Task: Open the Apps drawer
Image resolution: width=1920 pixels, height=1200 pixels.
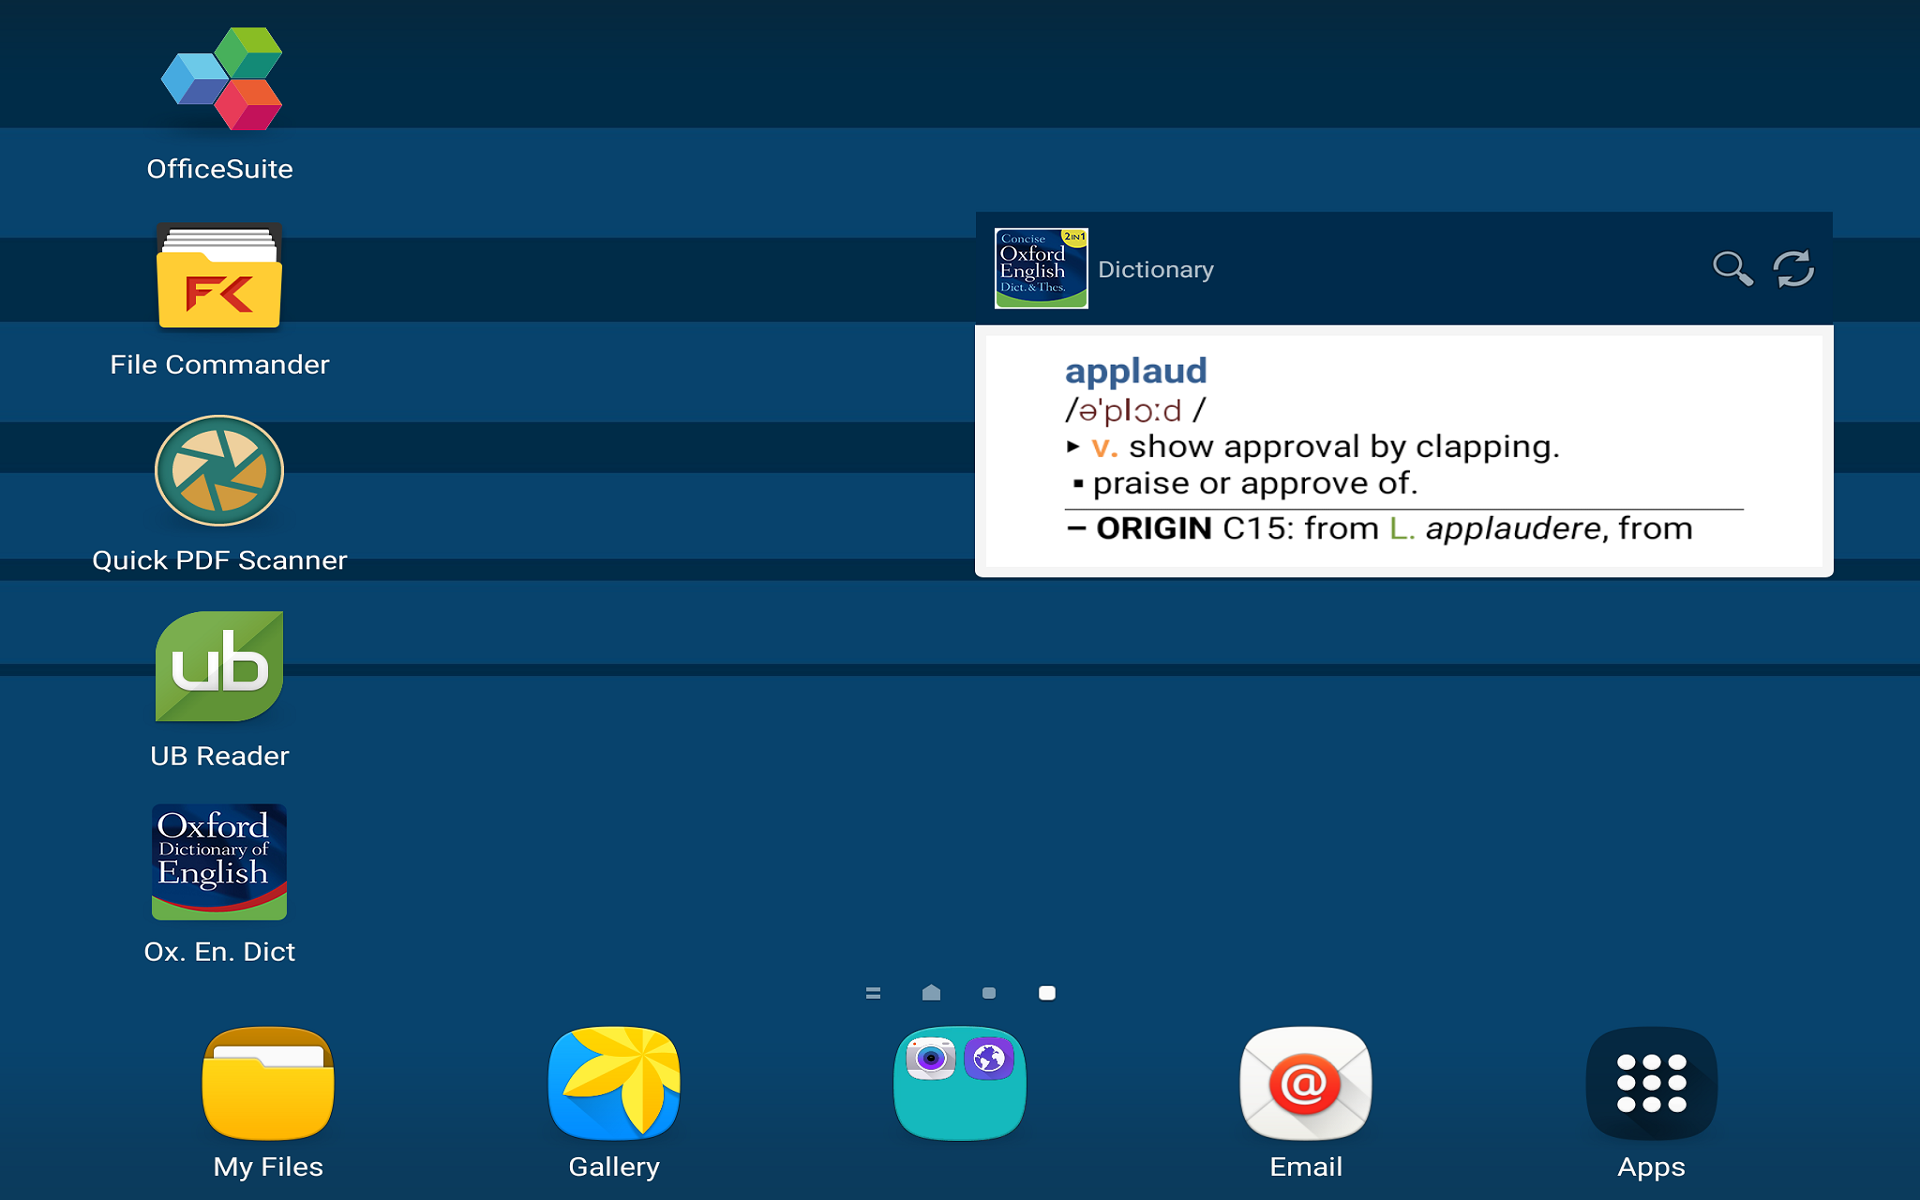Action: [1651, 1085]
